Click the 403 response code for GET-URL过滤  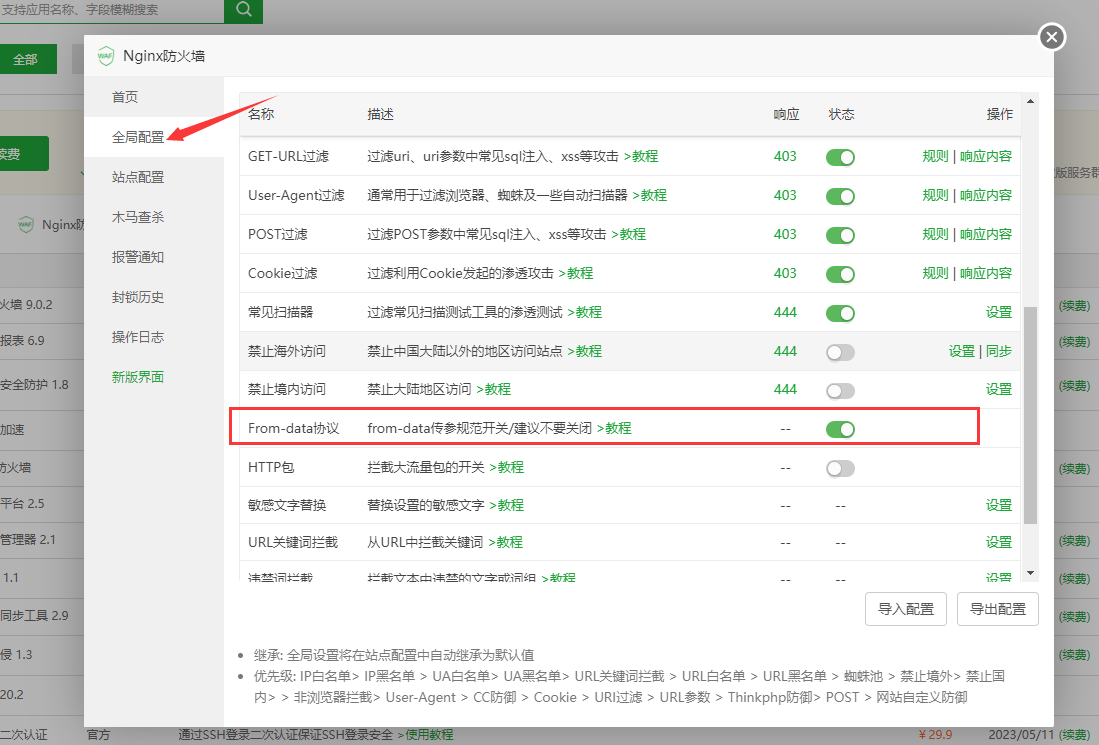[x=785, y=156]
